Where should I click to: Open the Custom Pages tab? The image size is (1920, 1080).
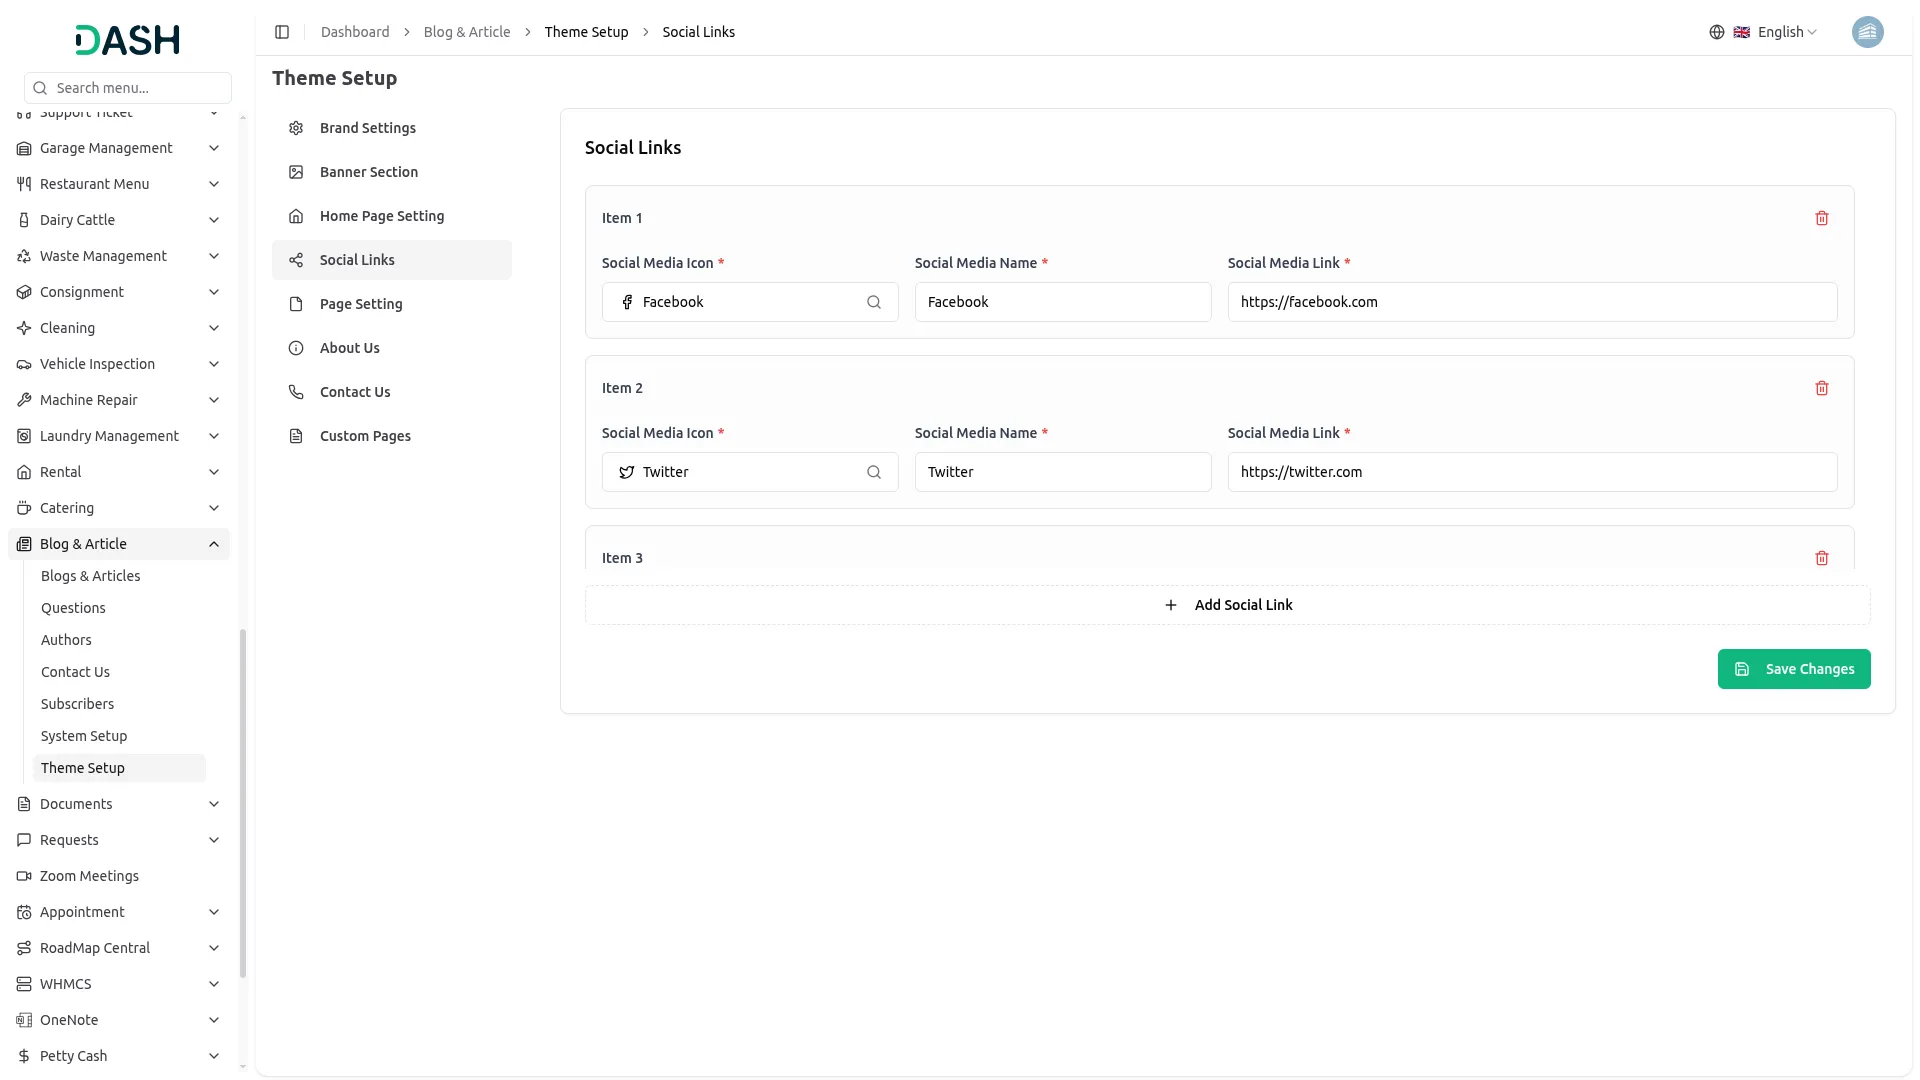365,436
